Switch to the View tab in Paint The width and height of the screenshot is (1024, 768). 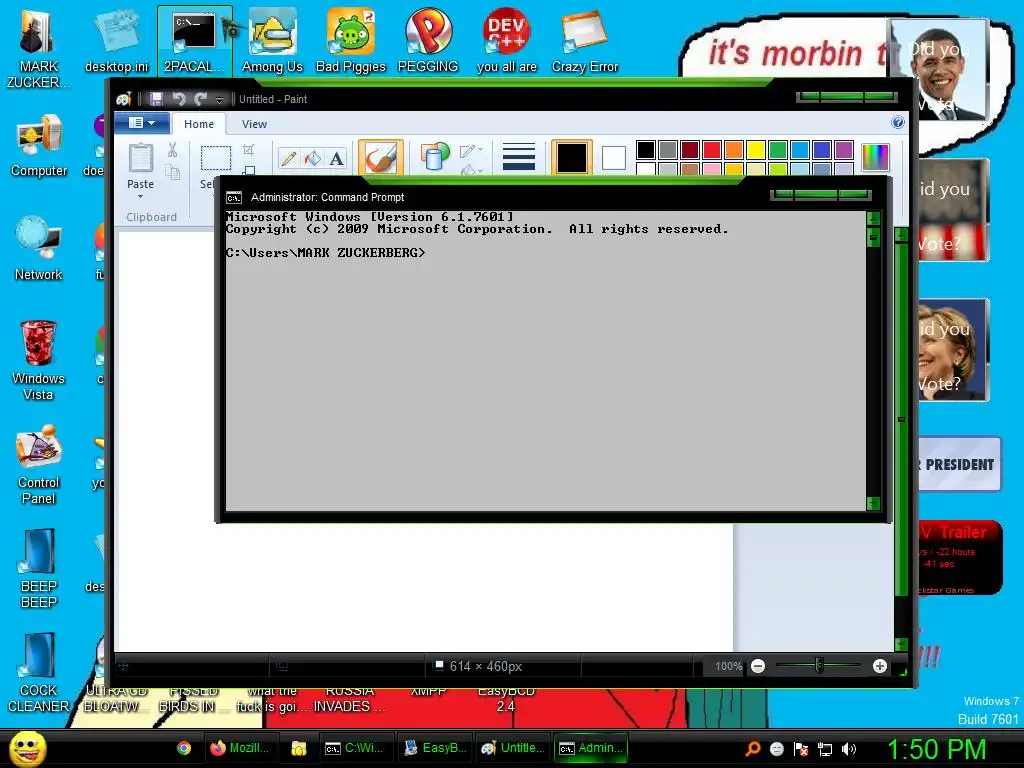254,123
